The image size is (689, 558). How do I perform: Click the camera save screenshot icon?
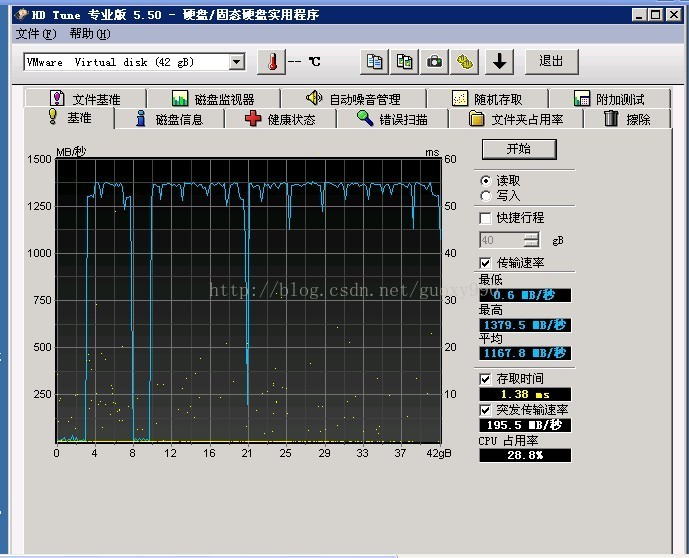click(434, 62)
